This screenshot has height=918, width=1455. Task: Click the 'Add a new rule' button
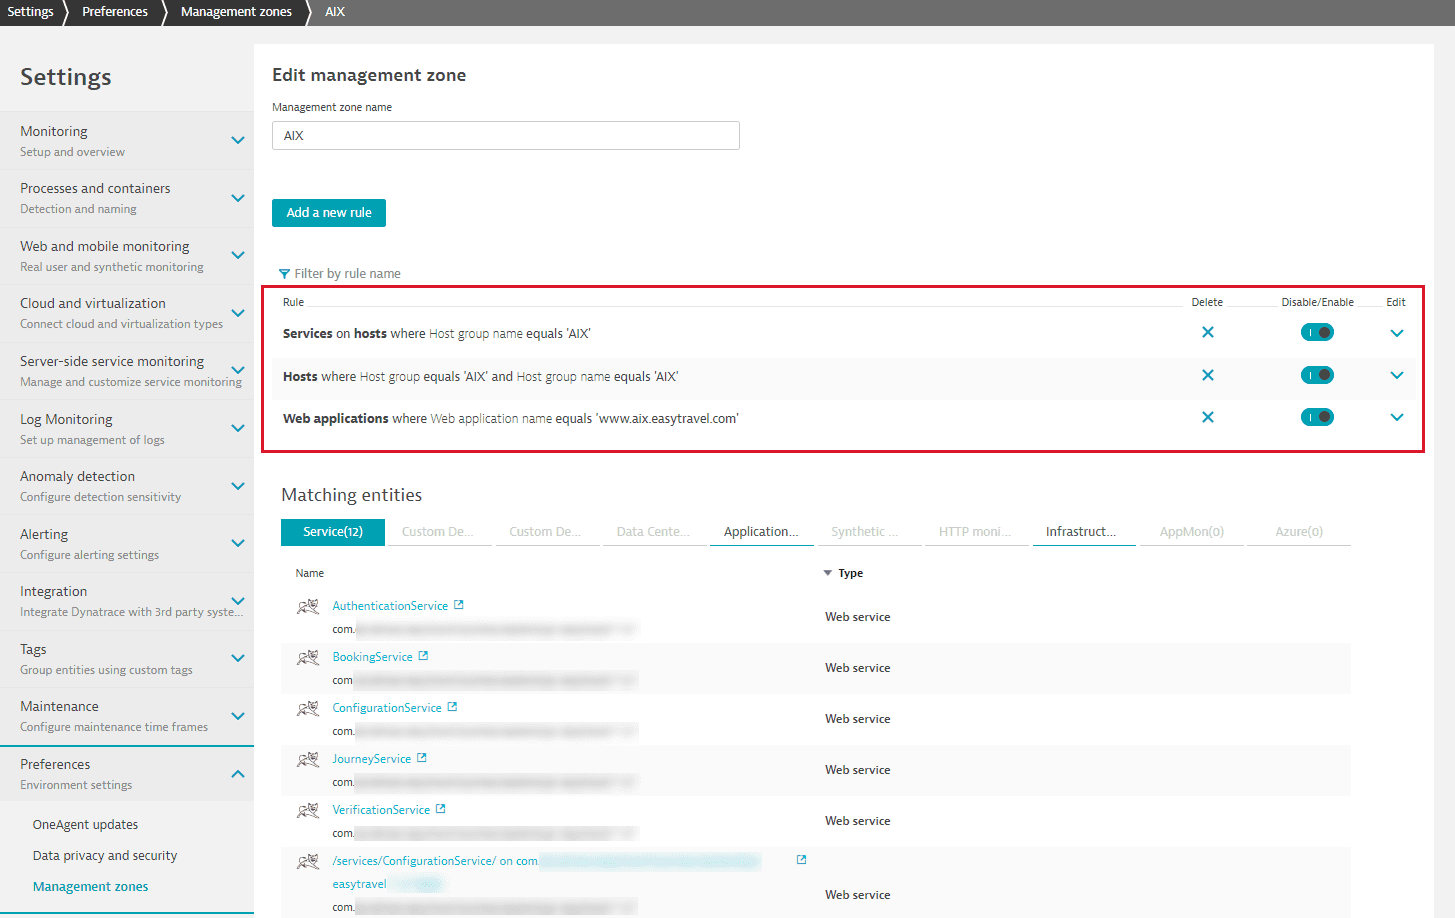(x=328, y=212)
